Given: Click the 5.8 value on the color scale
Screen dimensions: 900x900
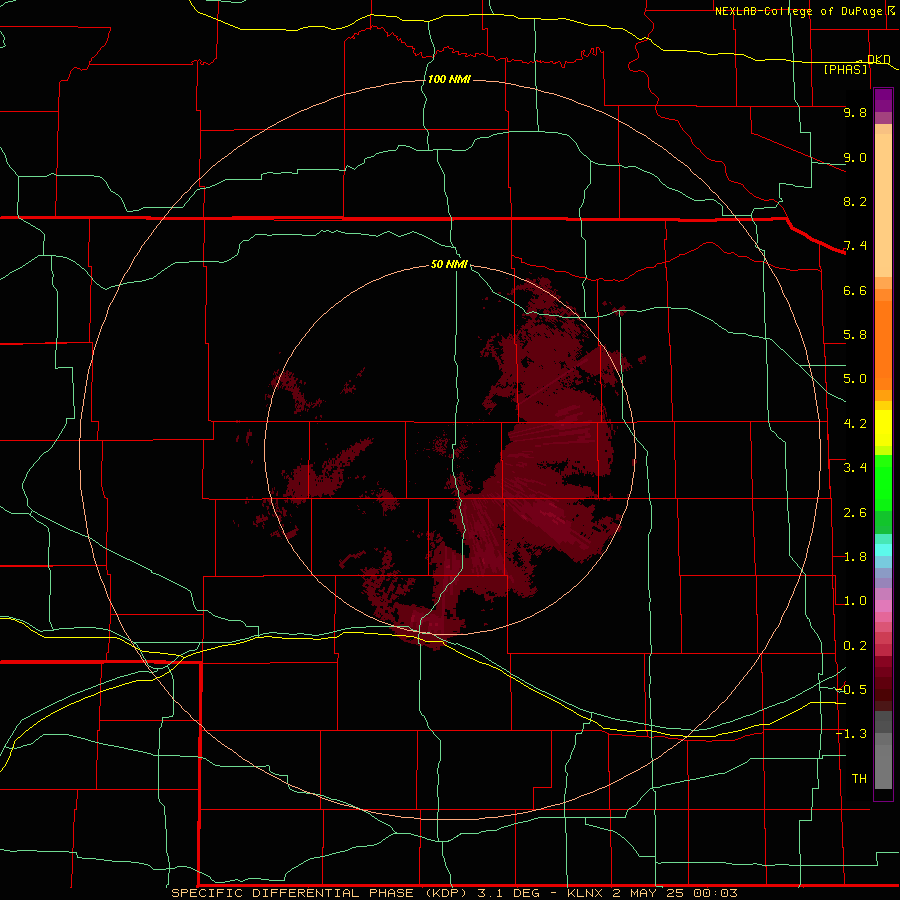Looking at the screenshot, I should (855, 335).
